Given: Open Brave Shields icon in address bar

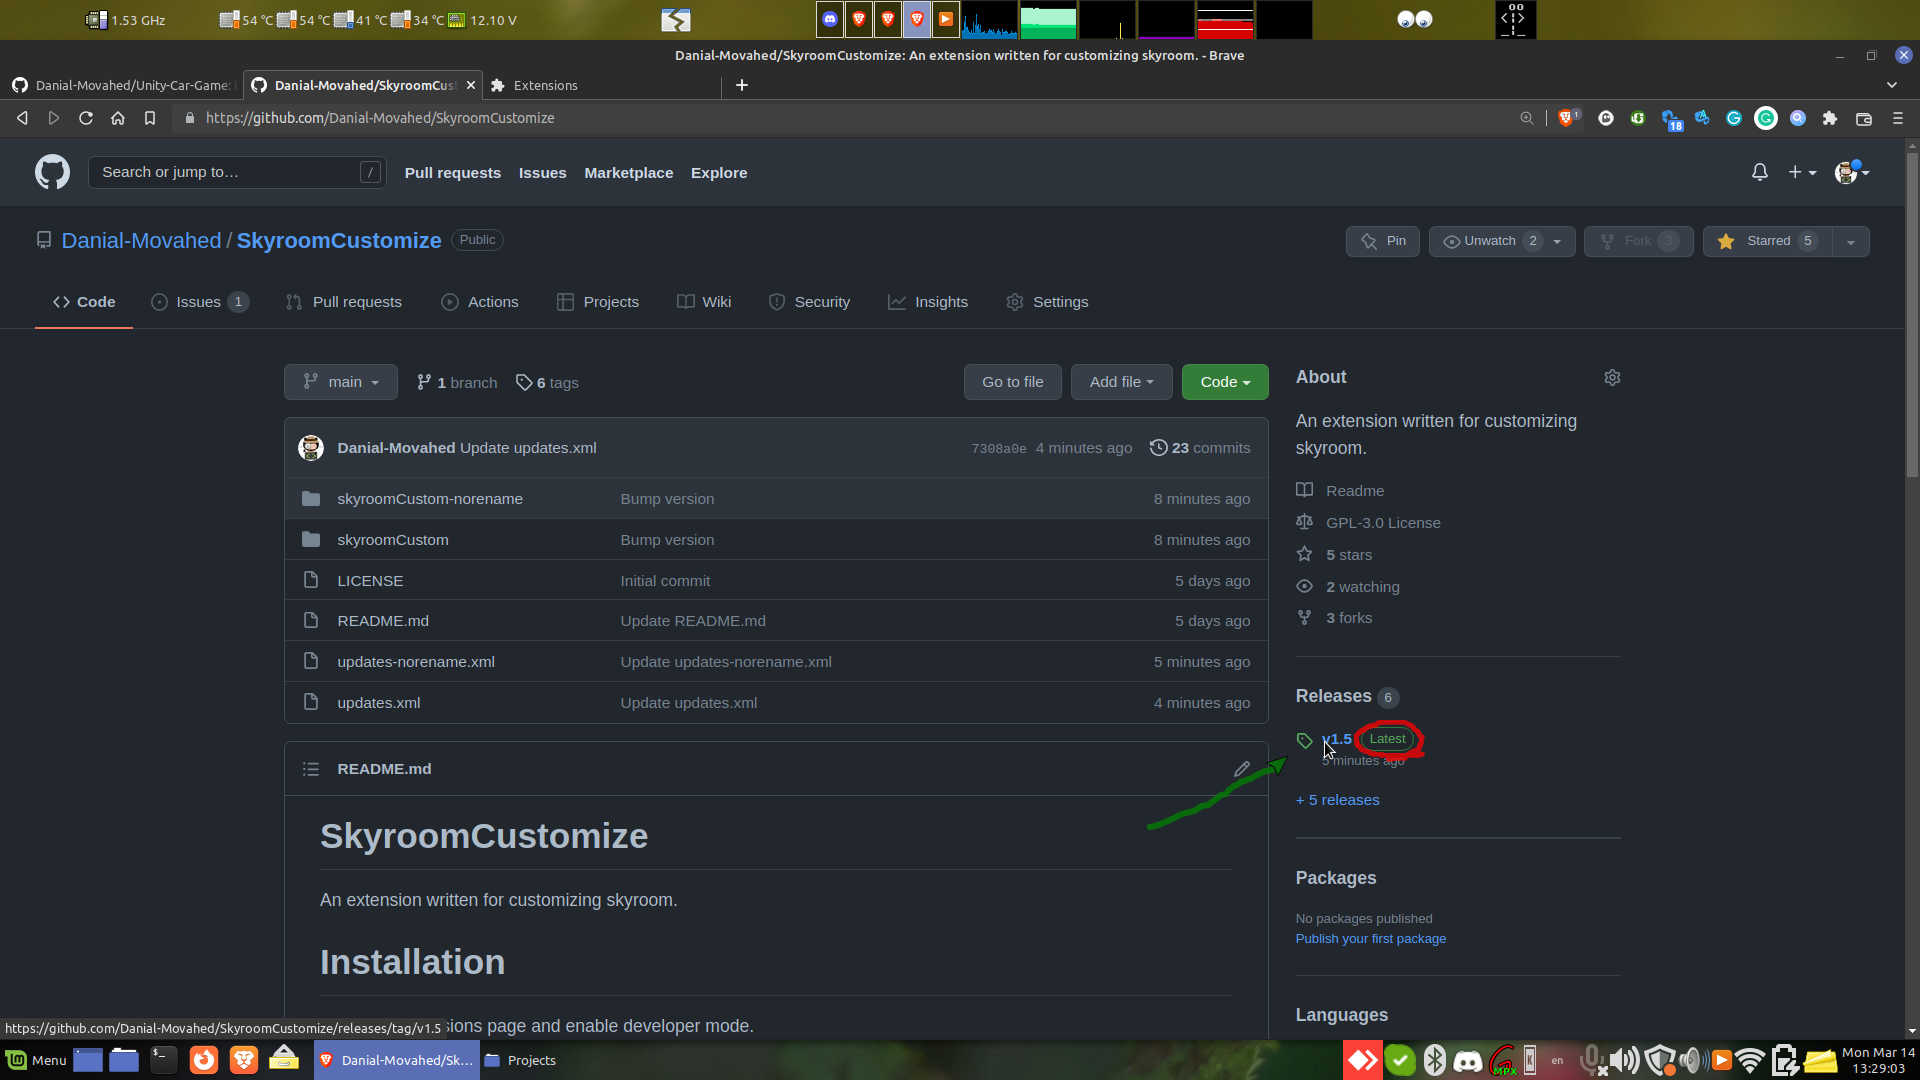Looking at the screenshot, I should (x=1567, y=118).
